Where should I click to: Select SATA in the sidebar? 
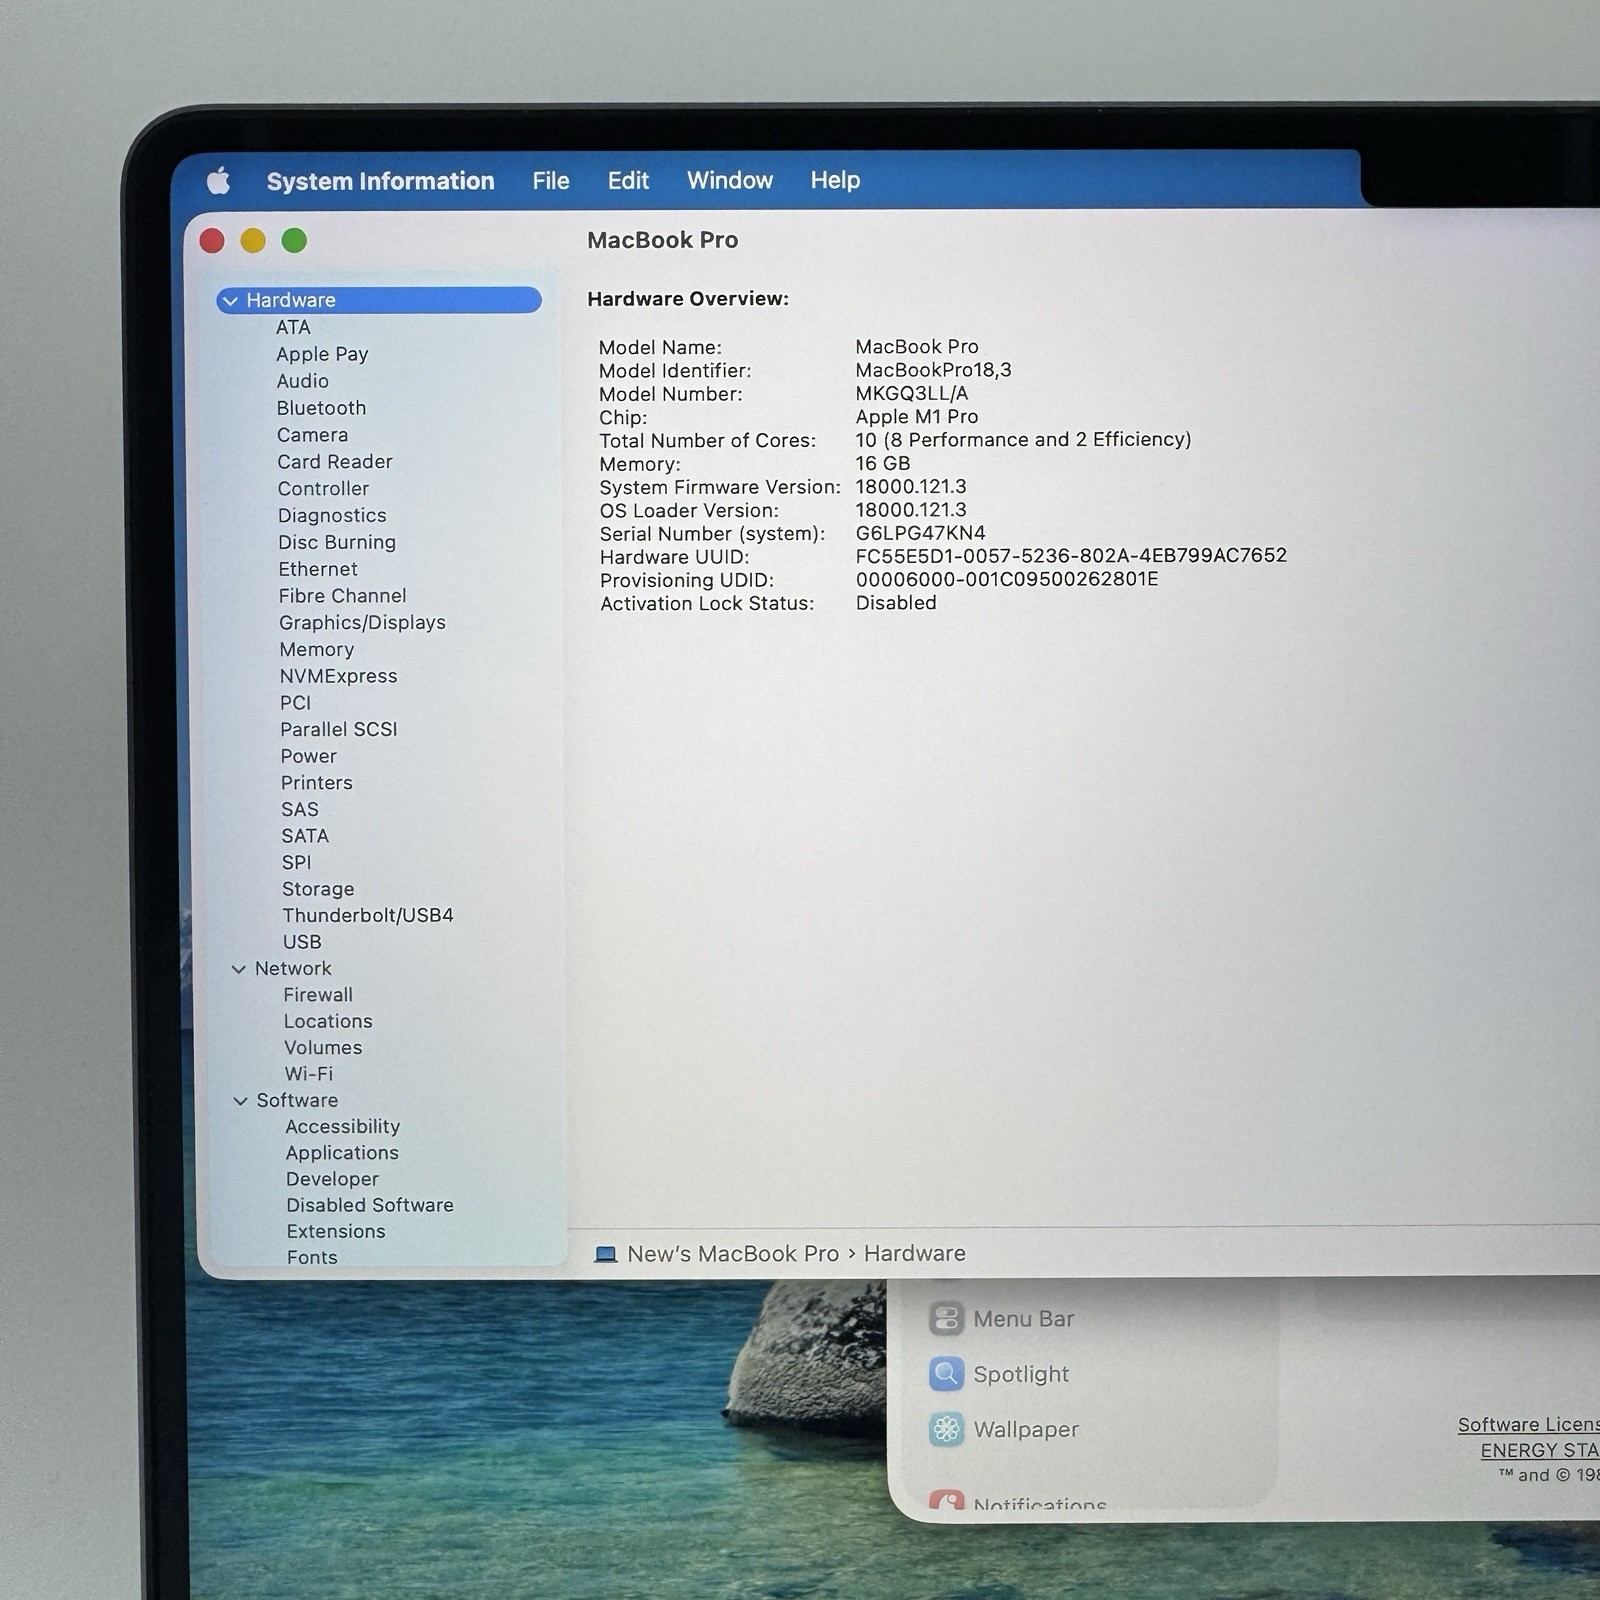pyautogui.click(x=305, y=836)
